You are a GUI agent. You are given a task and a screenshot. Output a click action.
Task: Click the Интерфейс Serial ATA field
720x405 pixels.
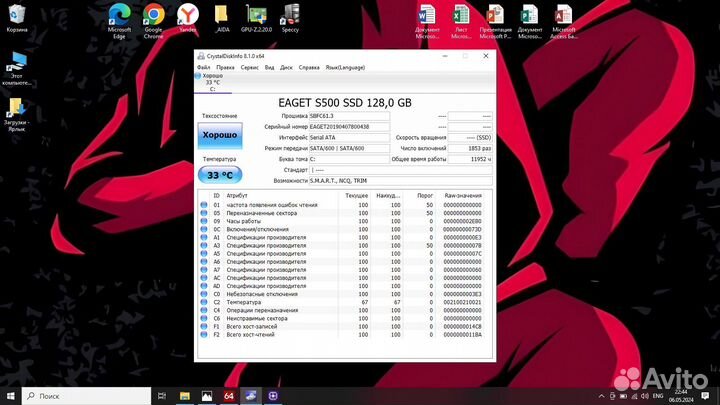pos(349,138)
